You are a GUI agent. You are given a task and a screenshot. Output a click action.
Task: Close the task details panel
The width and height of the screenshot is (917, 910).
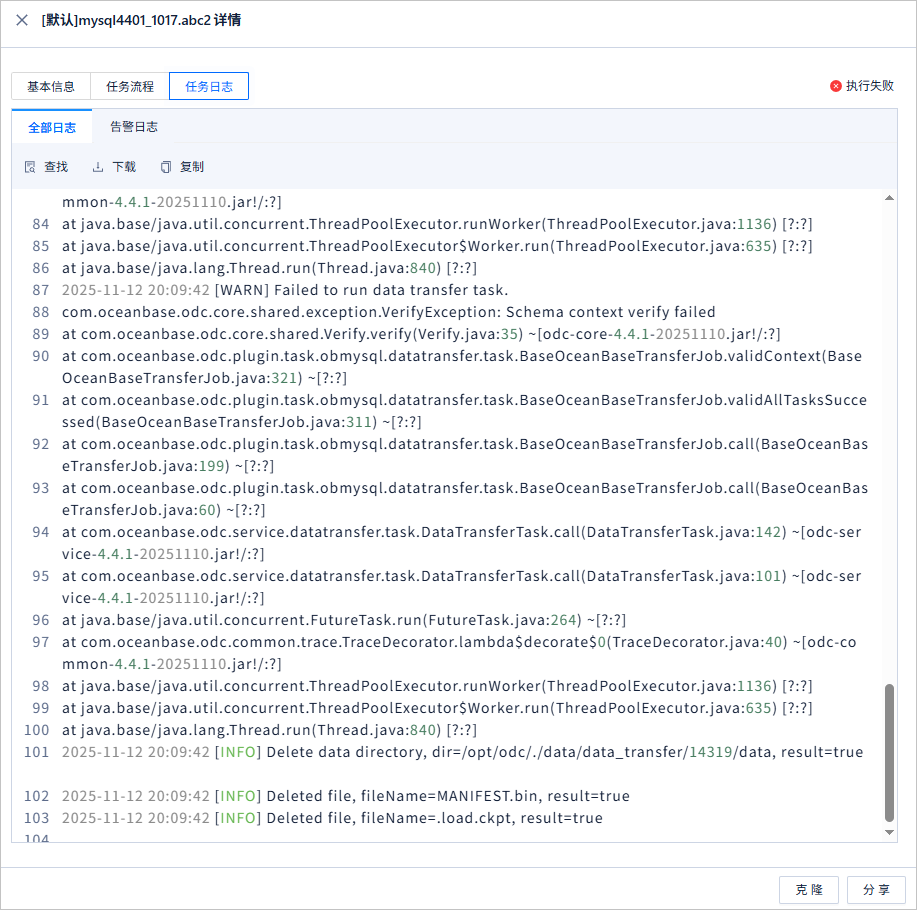pos(22,20)
